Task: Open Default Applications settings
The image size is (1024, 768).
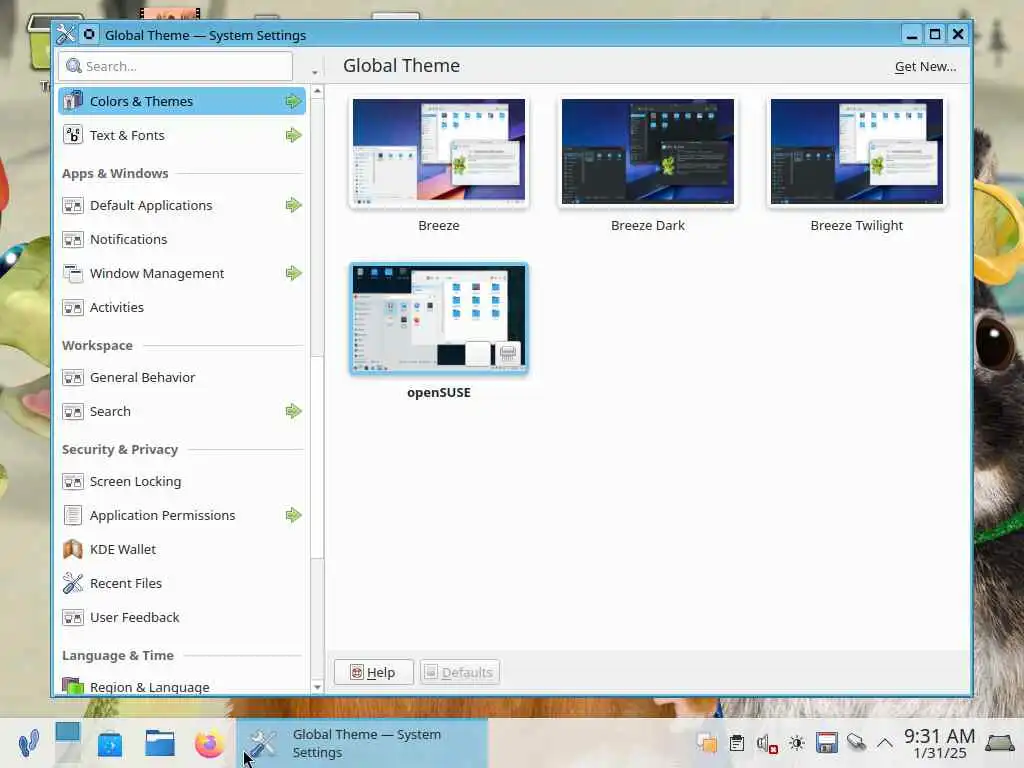Action: point(182,205)
